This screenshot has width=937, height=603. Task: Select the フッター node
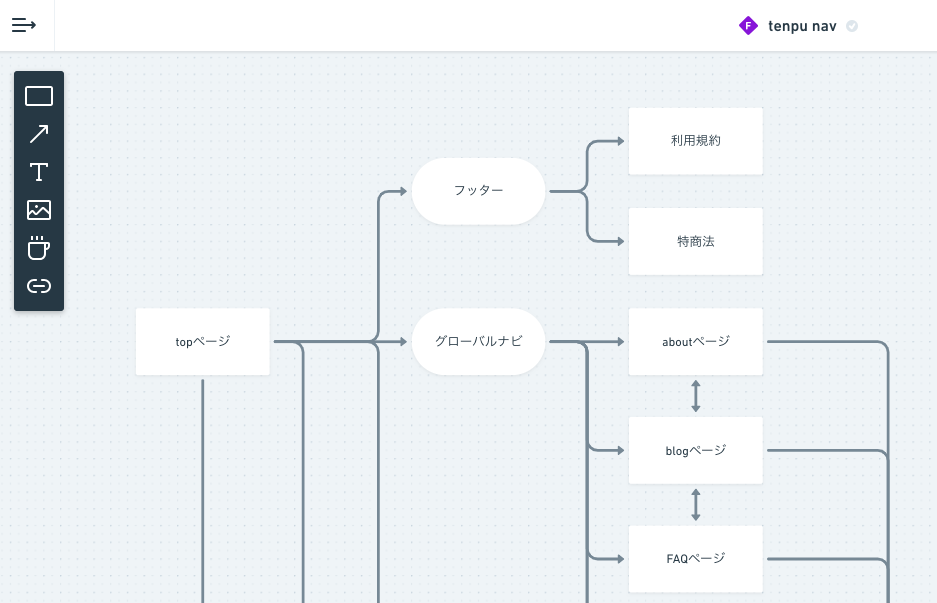478,191
